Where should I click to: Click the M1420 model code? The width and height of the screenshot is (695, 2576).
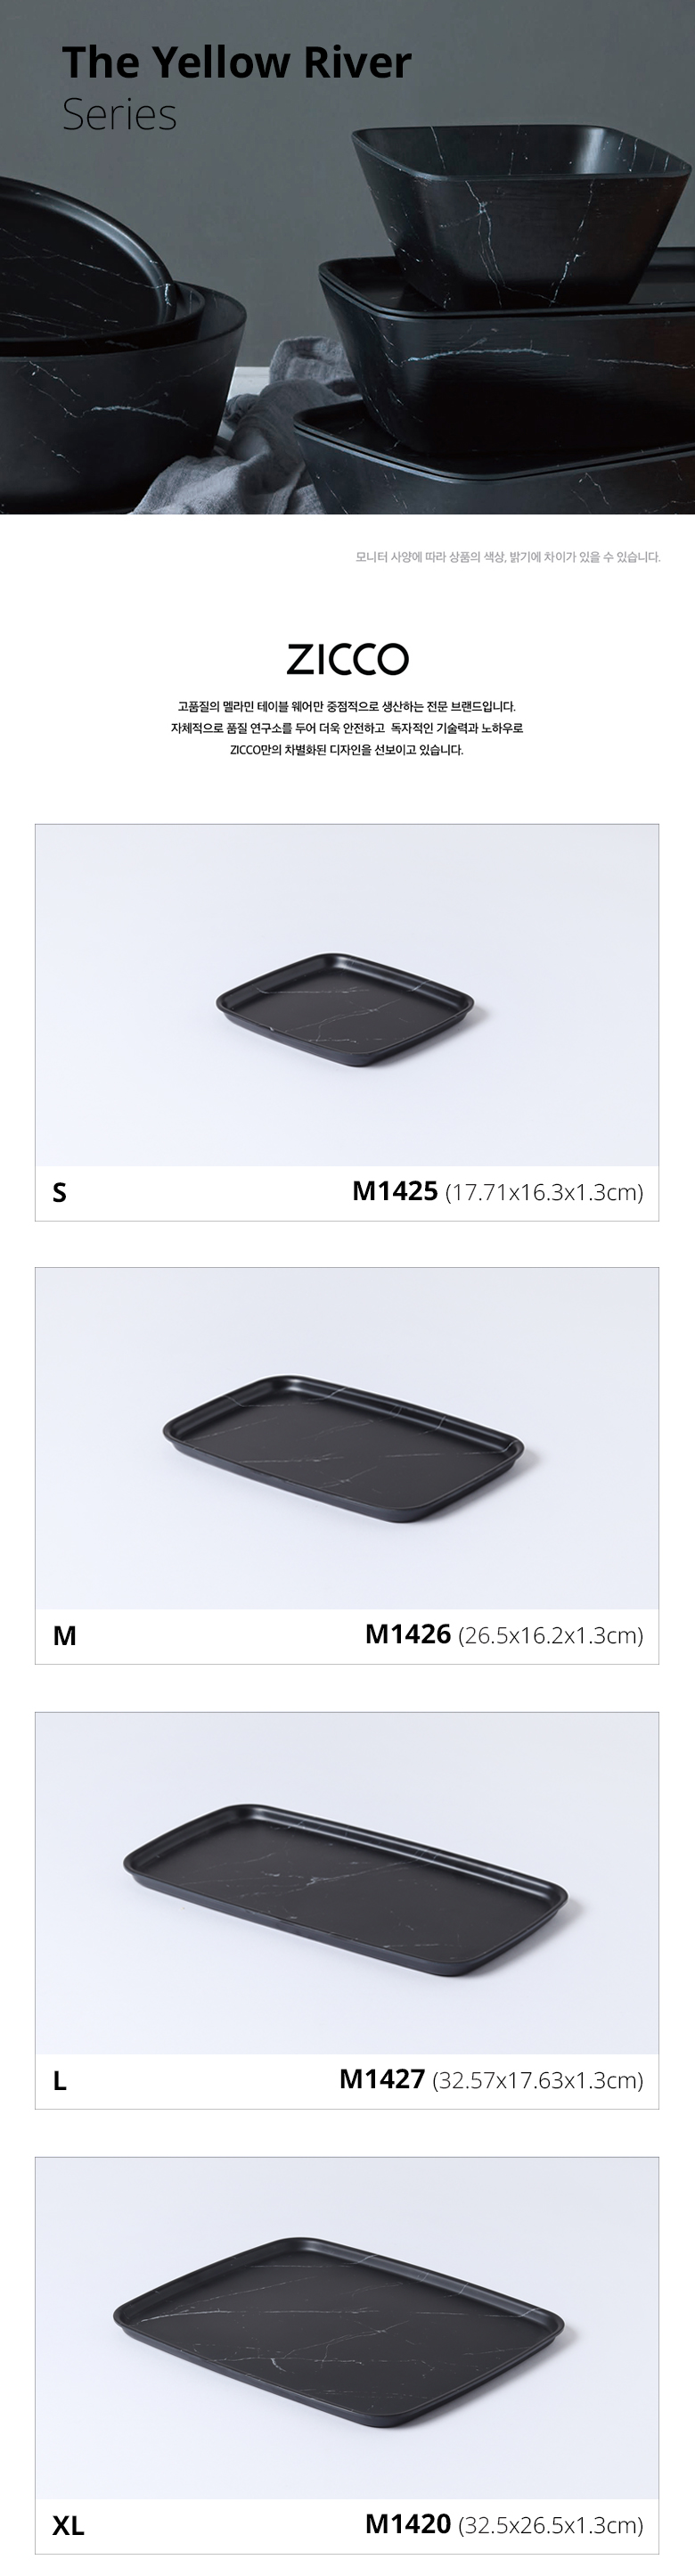pos(408,2525)
